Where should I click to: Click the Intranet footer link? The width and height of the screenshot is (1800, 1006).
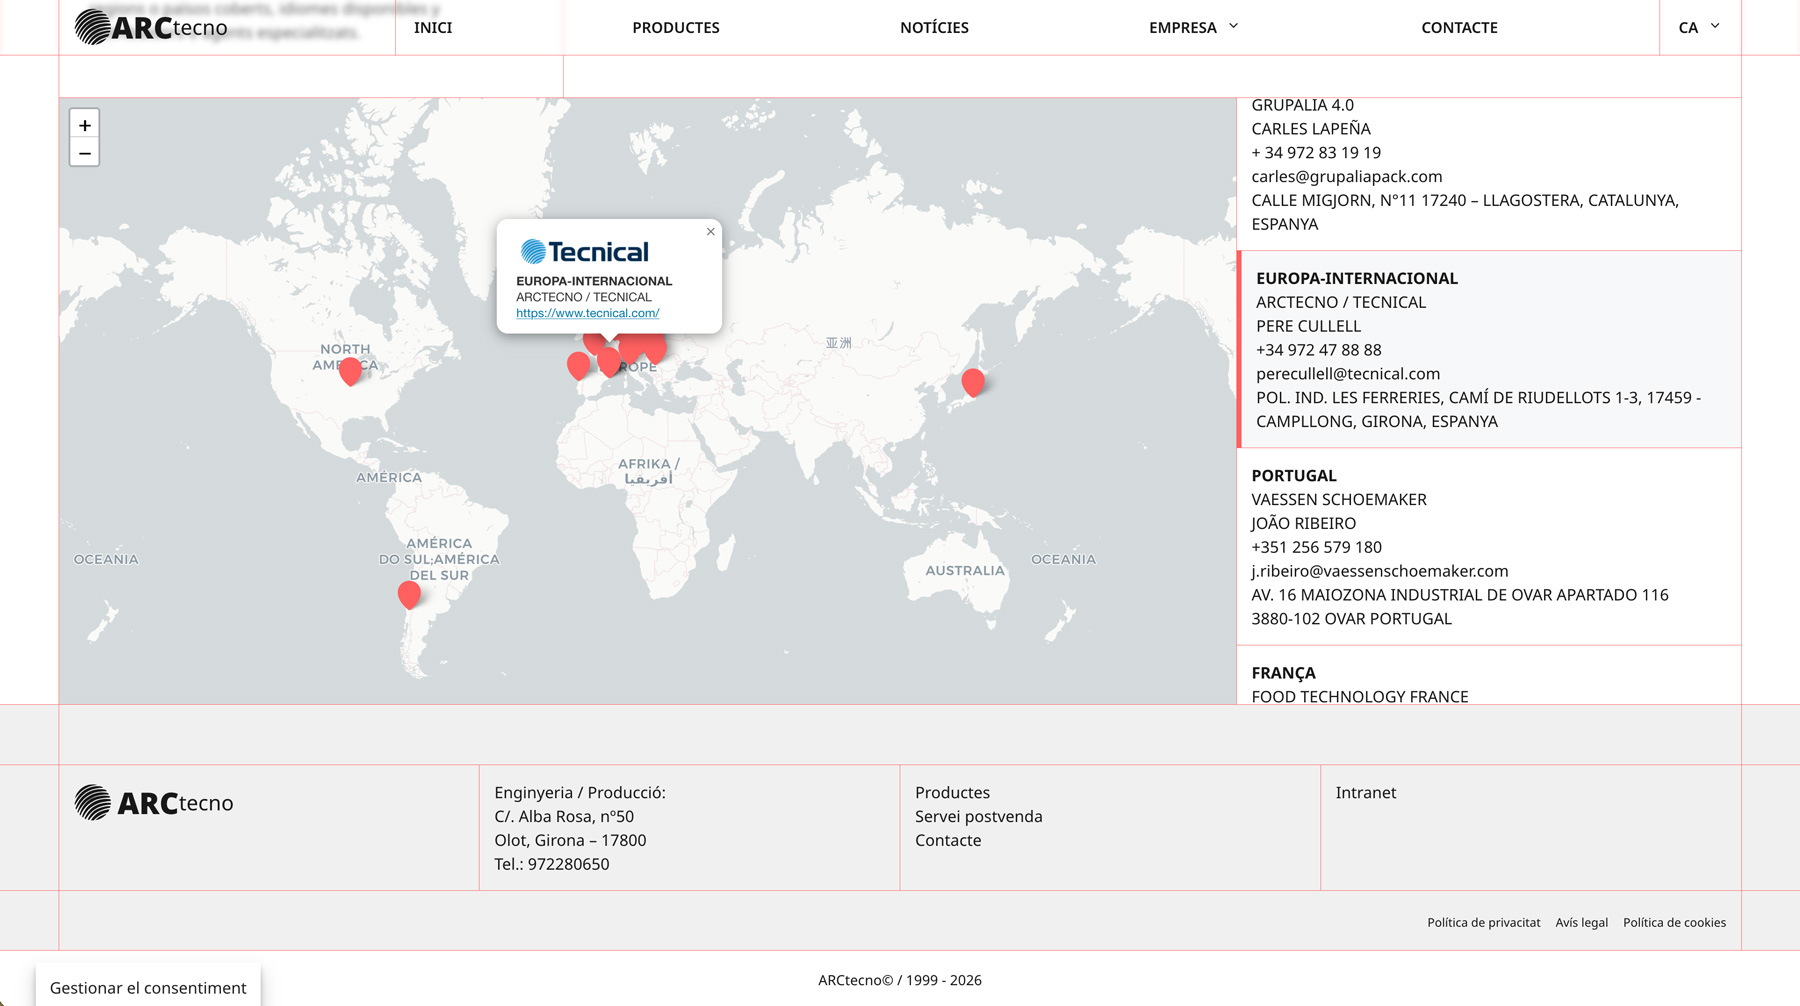click(1365, 792)
